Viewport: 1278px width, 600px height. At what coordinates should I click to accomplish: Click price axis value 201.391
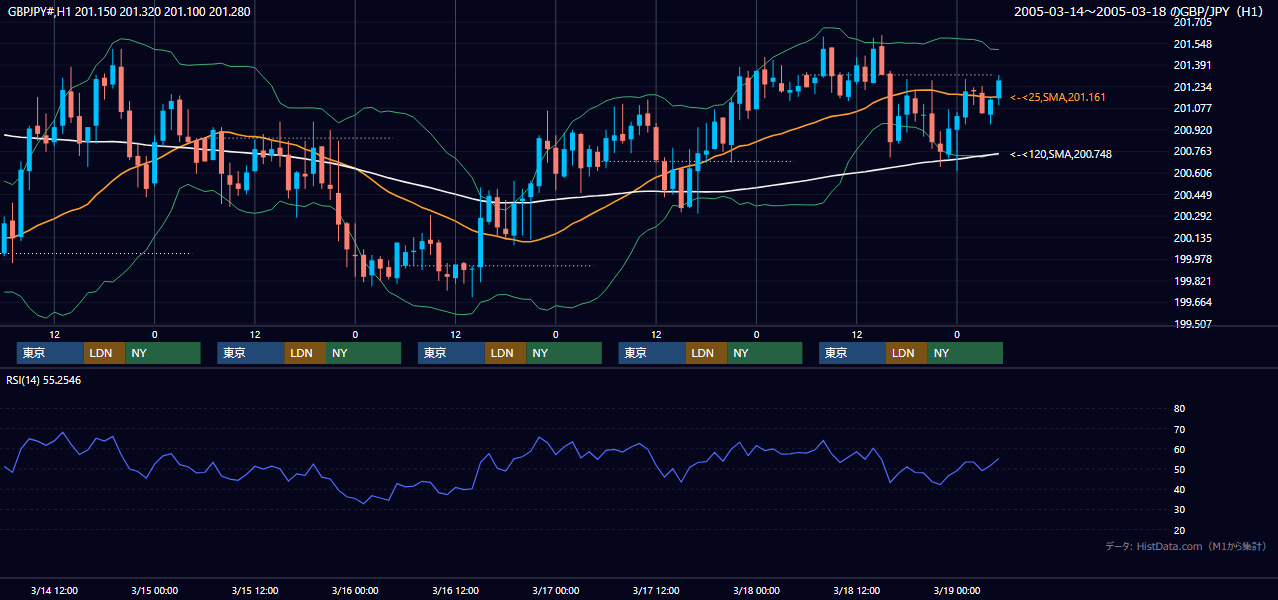(1192, 65)
